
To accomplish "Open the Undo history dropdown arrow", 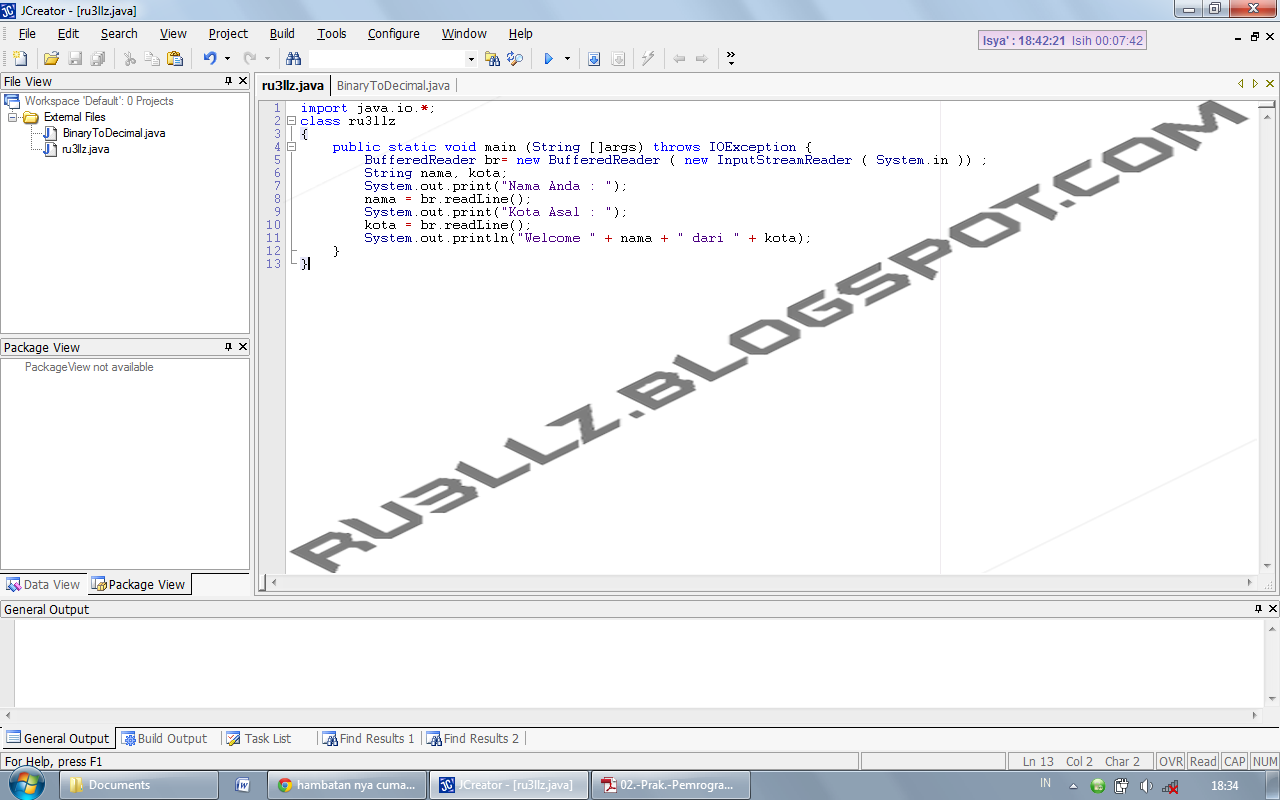I will click(x=227, y=58).
